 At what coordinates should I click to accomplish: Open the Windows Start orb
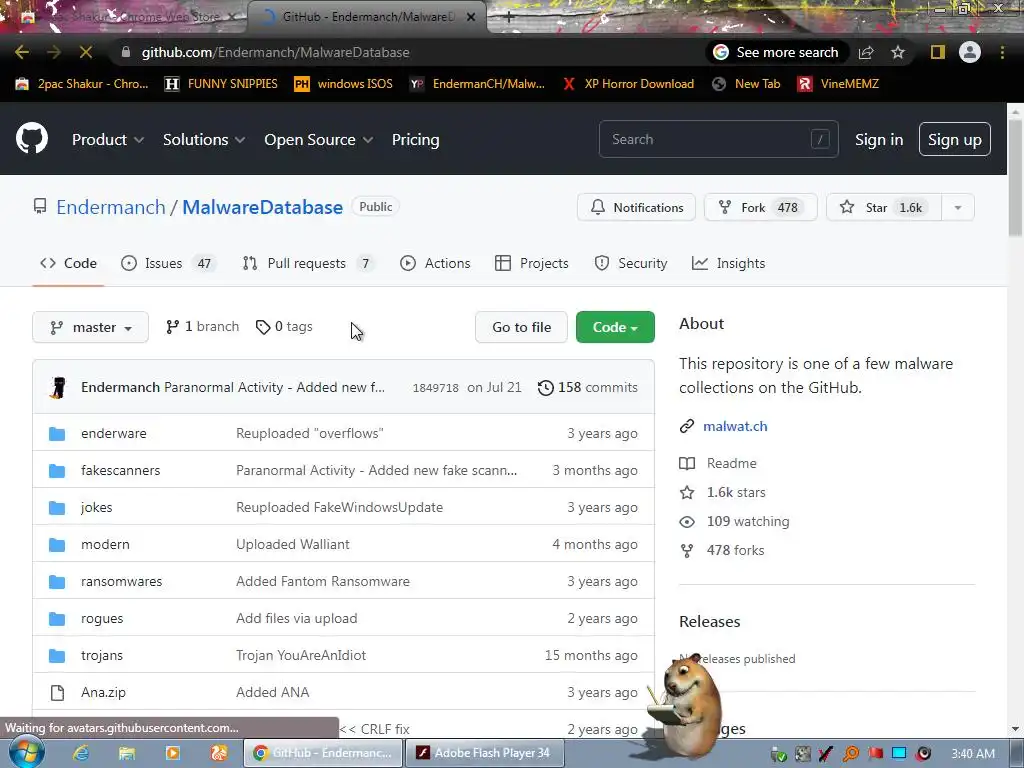coord(26,752)
